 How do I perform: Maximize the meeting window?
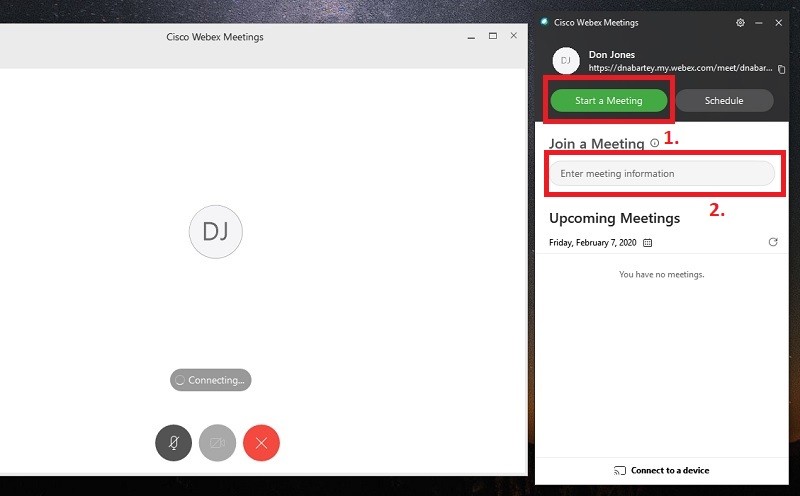(493, 36)
